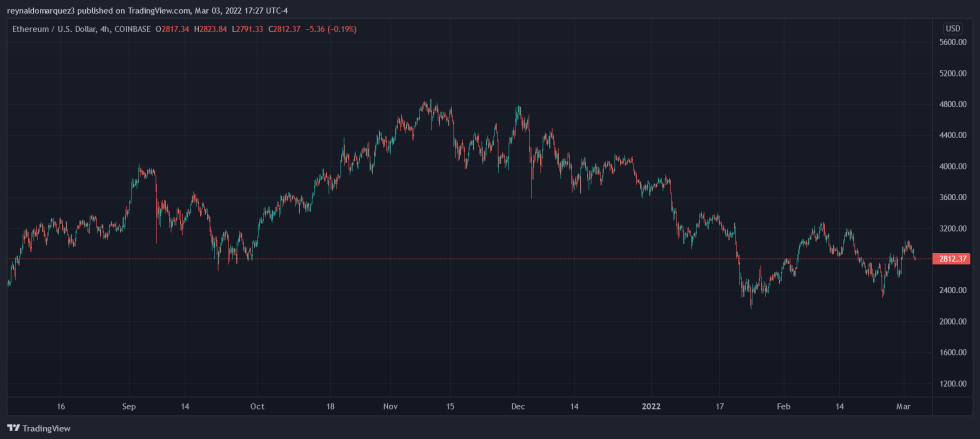The height and width of the screenshot is (439, 980).
Task: Click the Mar label on time axis
Action: click(904, 406)
